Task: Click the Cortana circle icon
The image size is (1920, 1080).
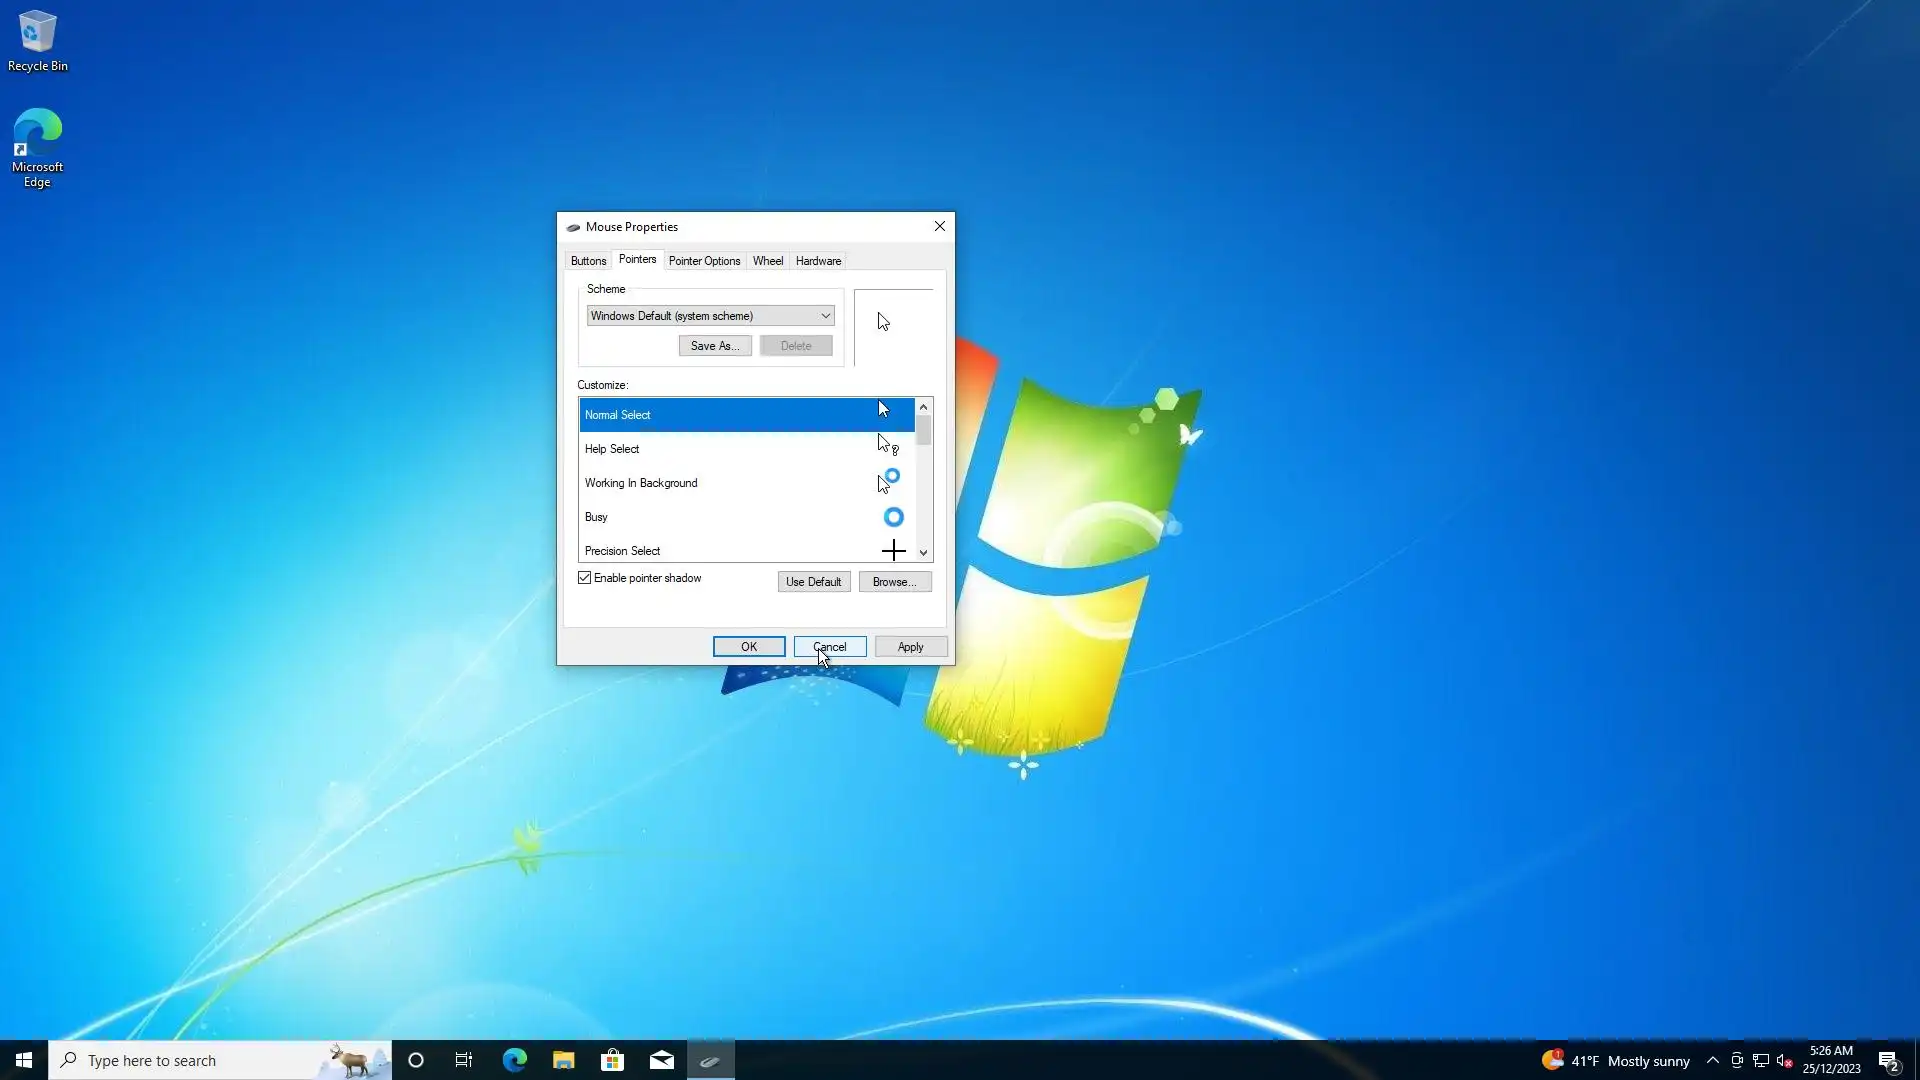Action: click(416, 1060)
